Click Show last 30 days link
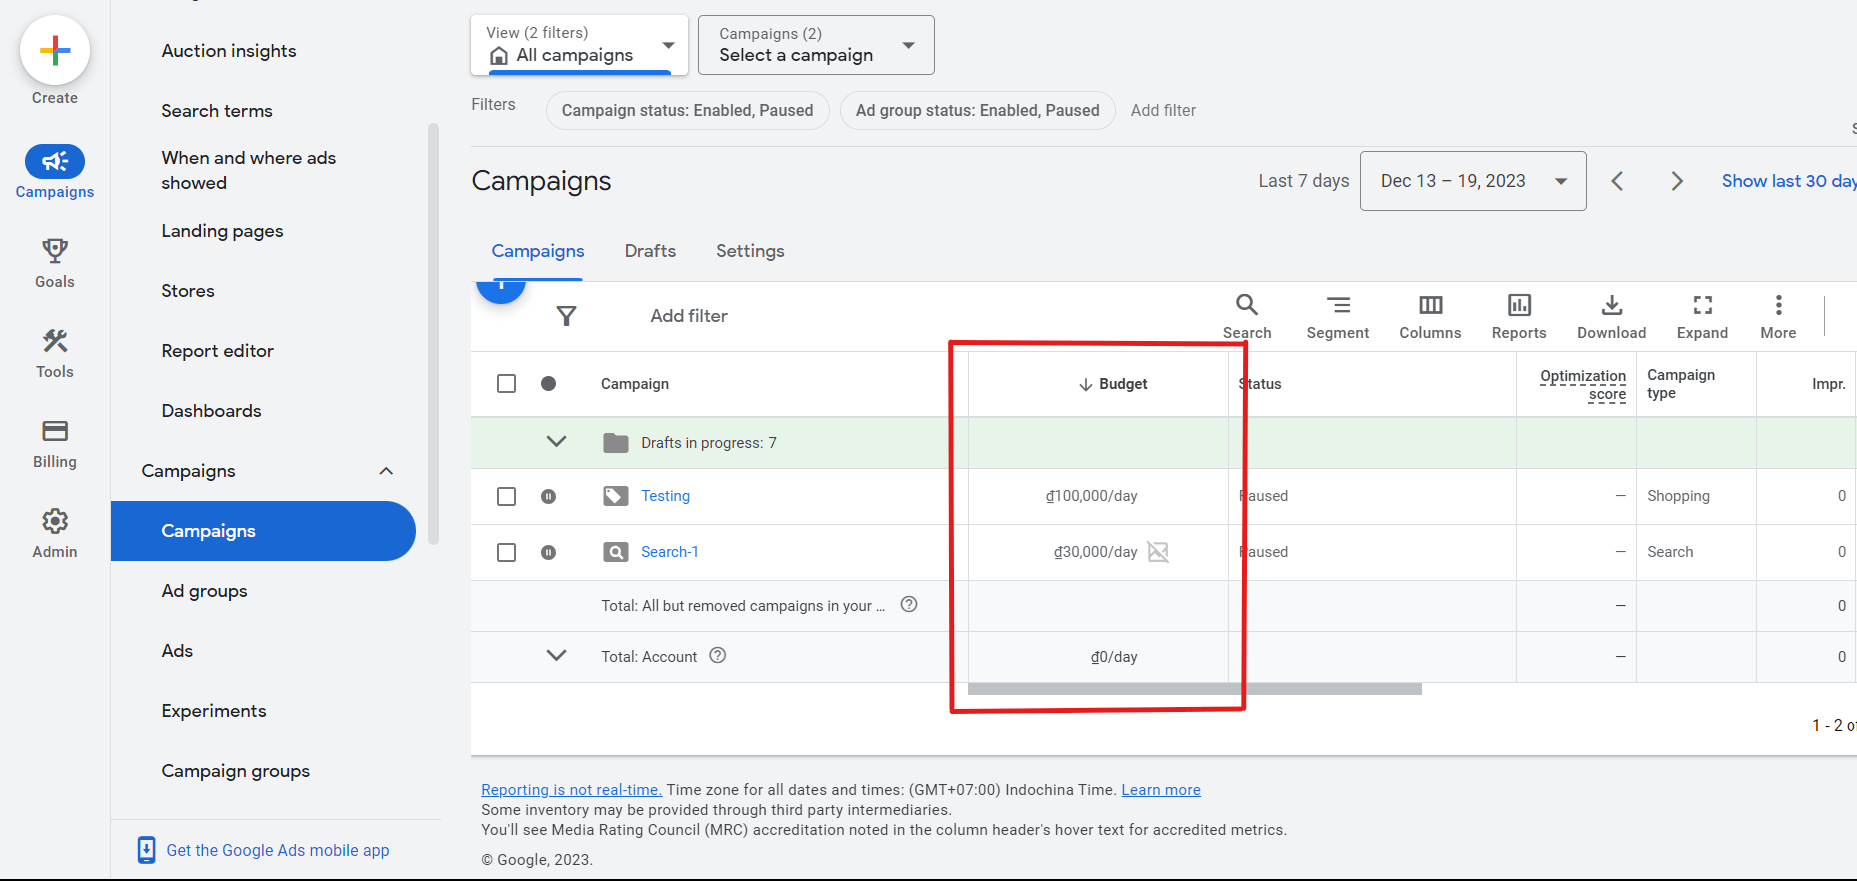Screen dimensions: 1857x881 click(x=1788, y=181)
